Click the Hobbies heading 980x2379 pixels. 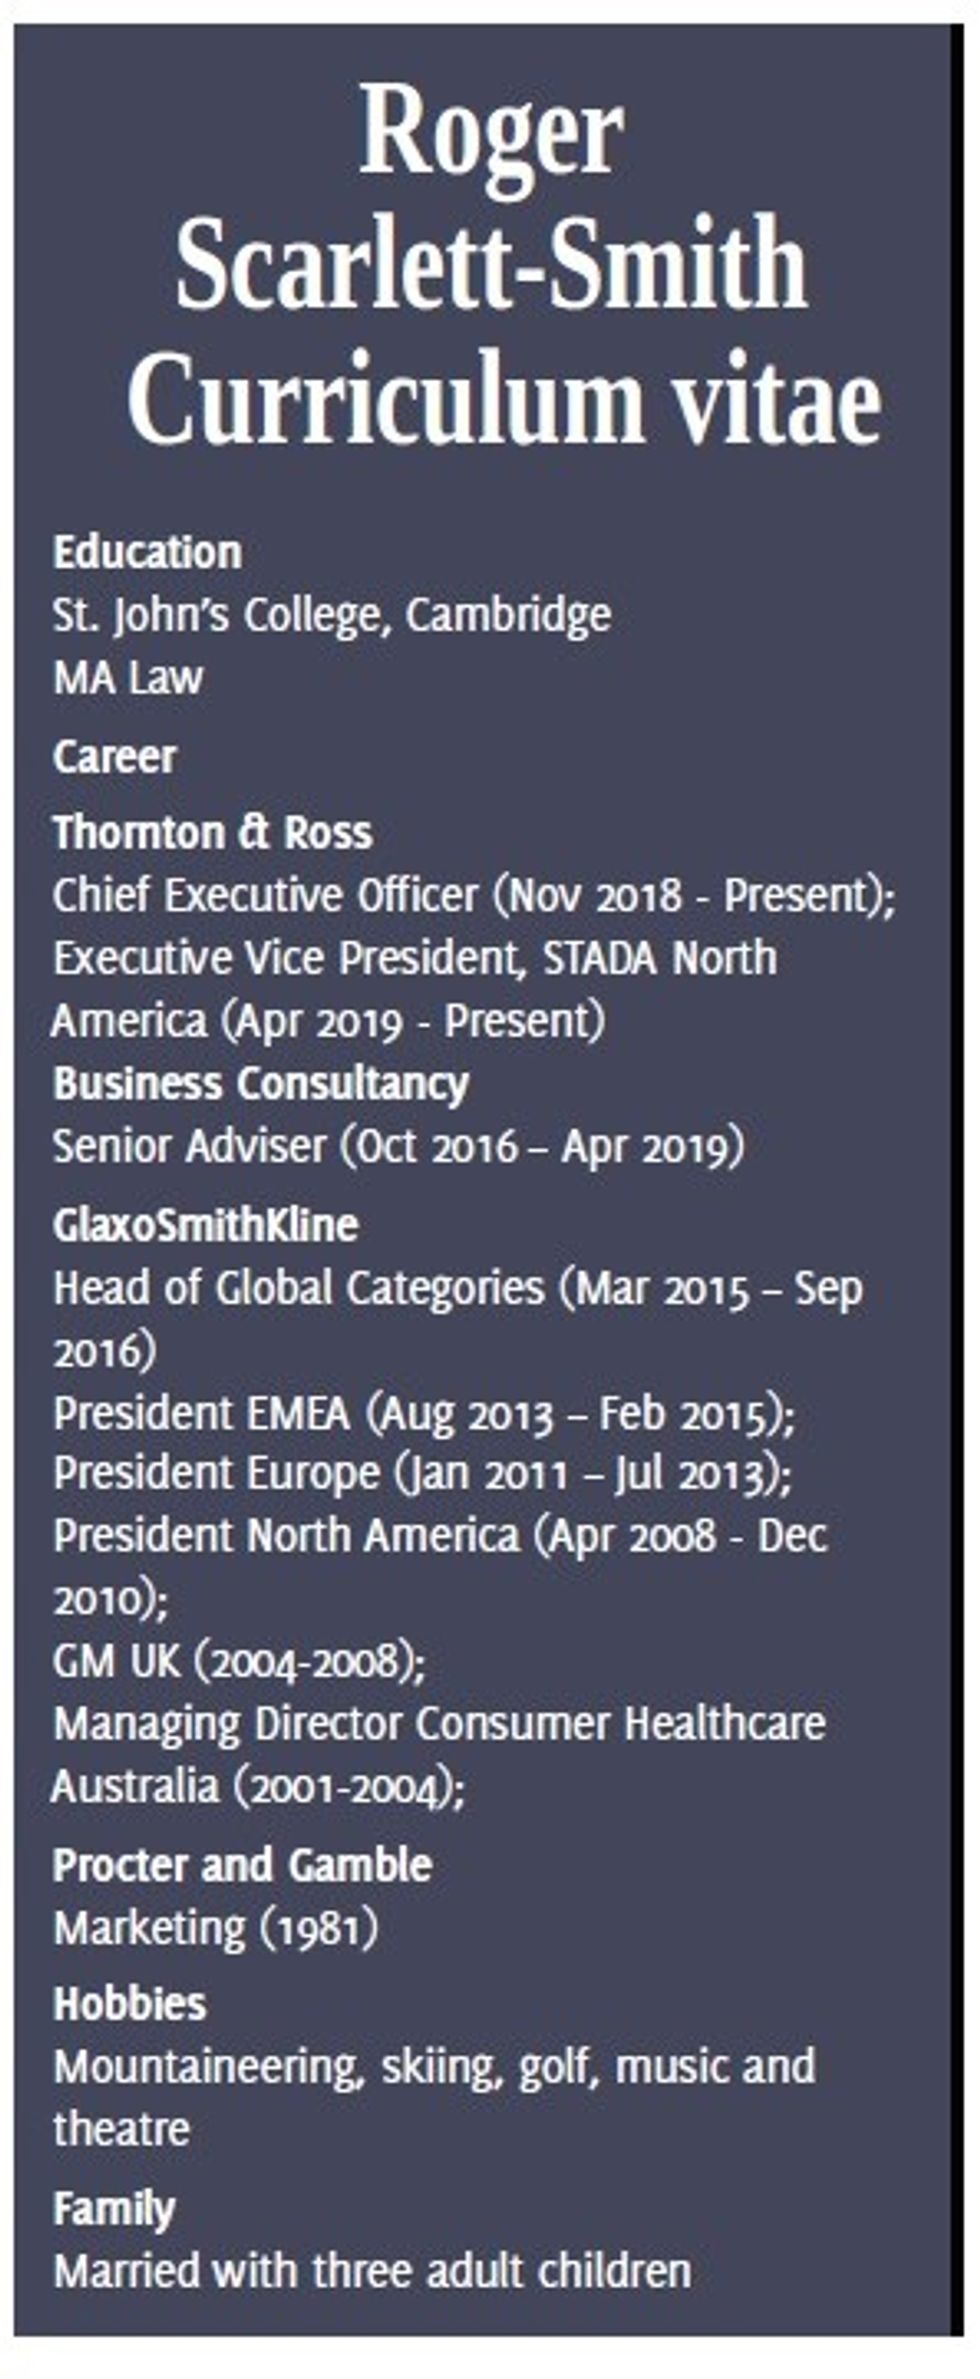point(129,2003)
